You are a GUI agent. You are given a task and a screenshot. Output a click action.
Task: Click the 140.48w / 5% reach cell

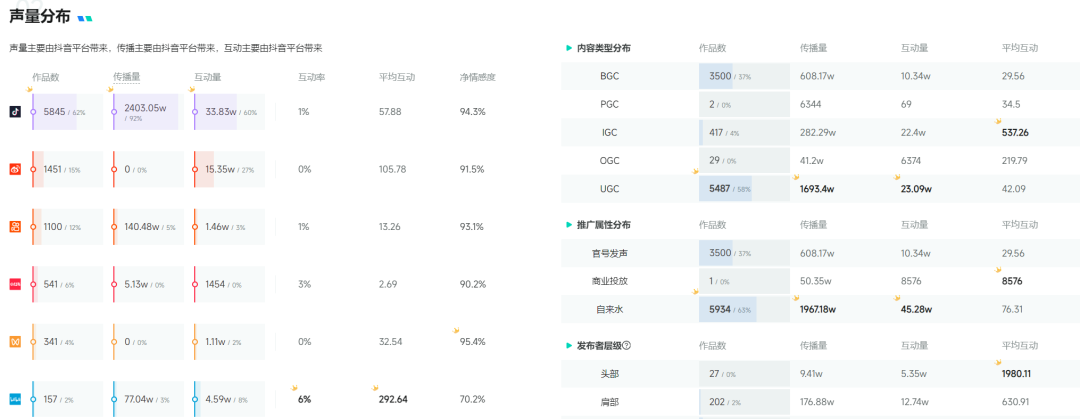tap(147, 227)
